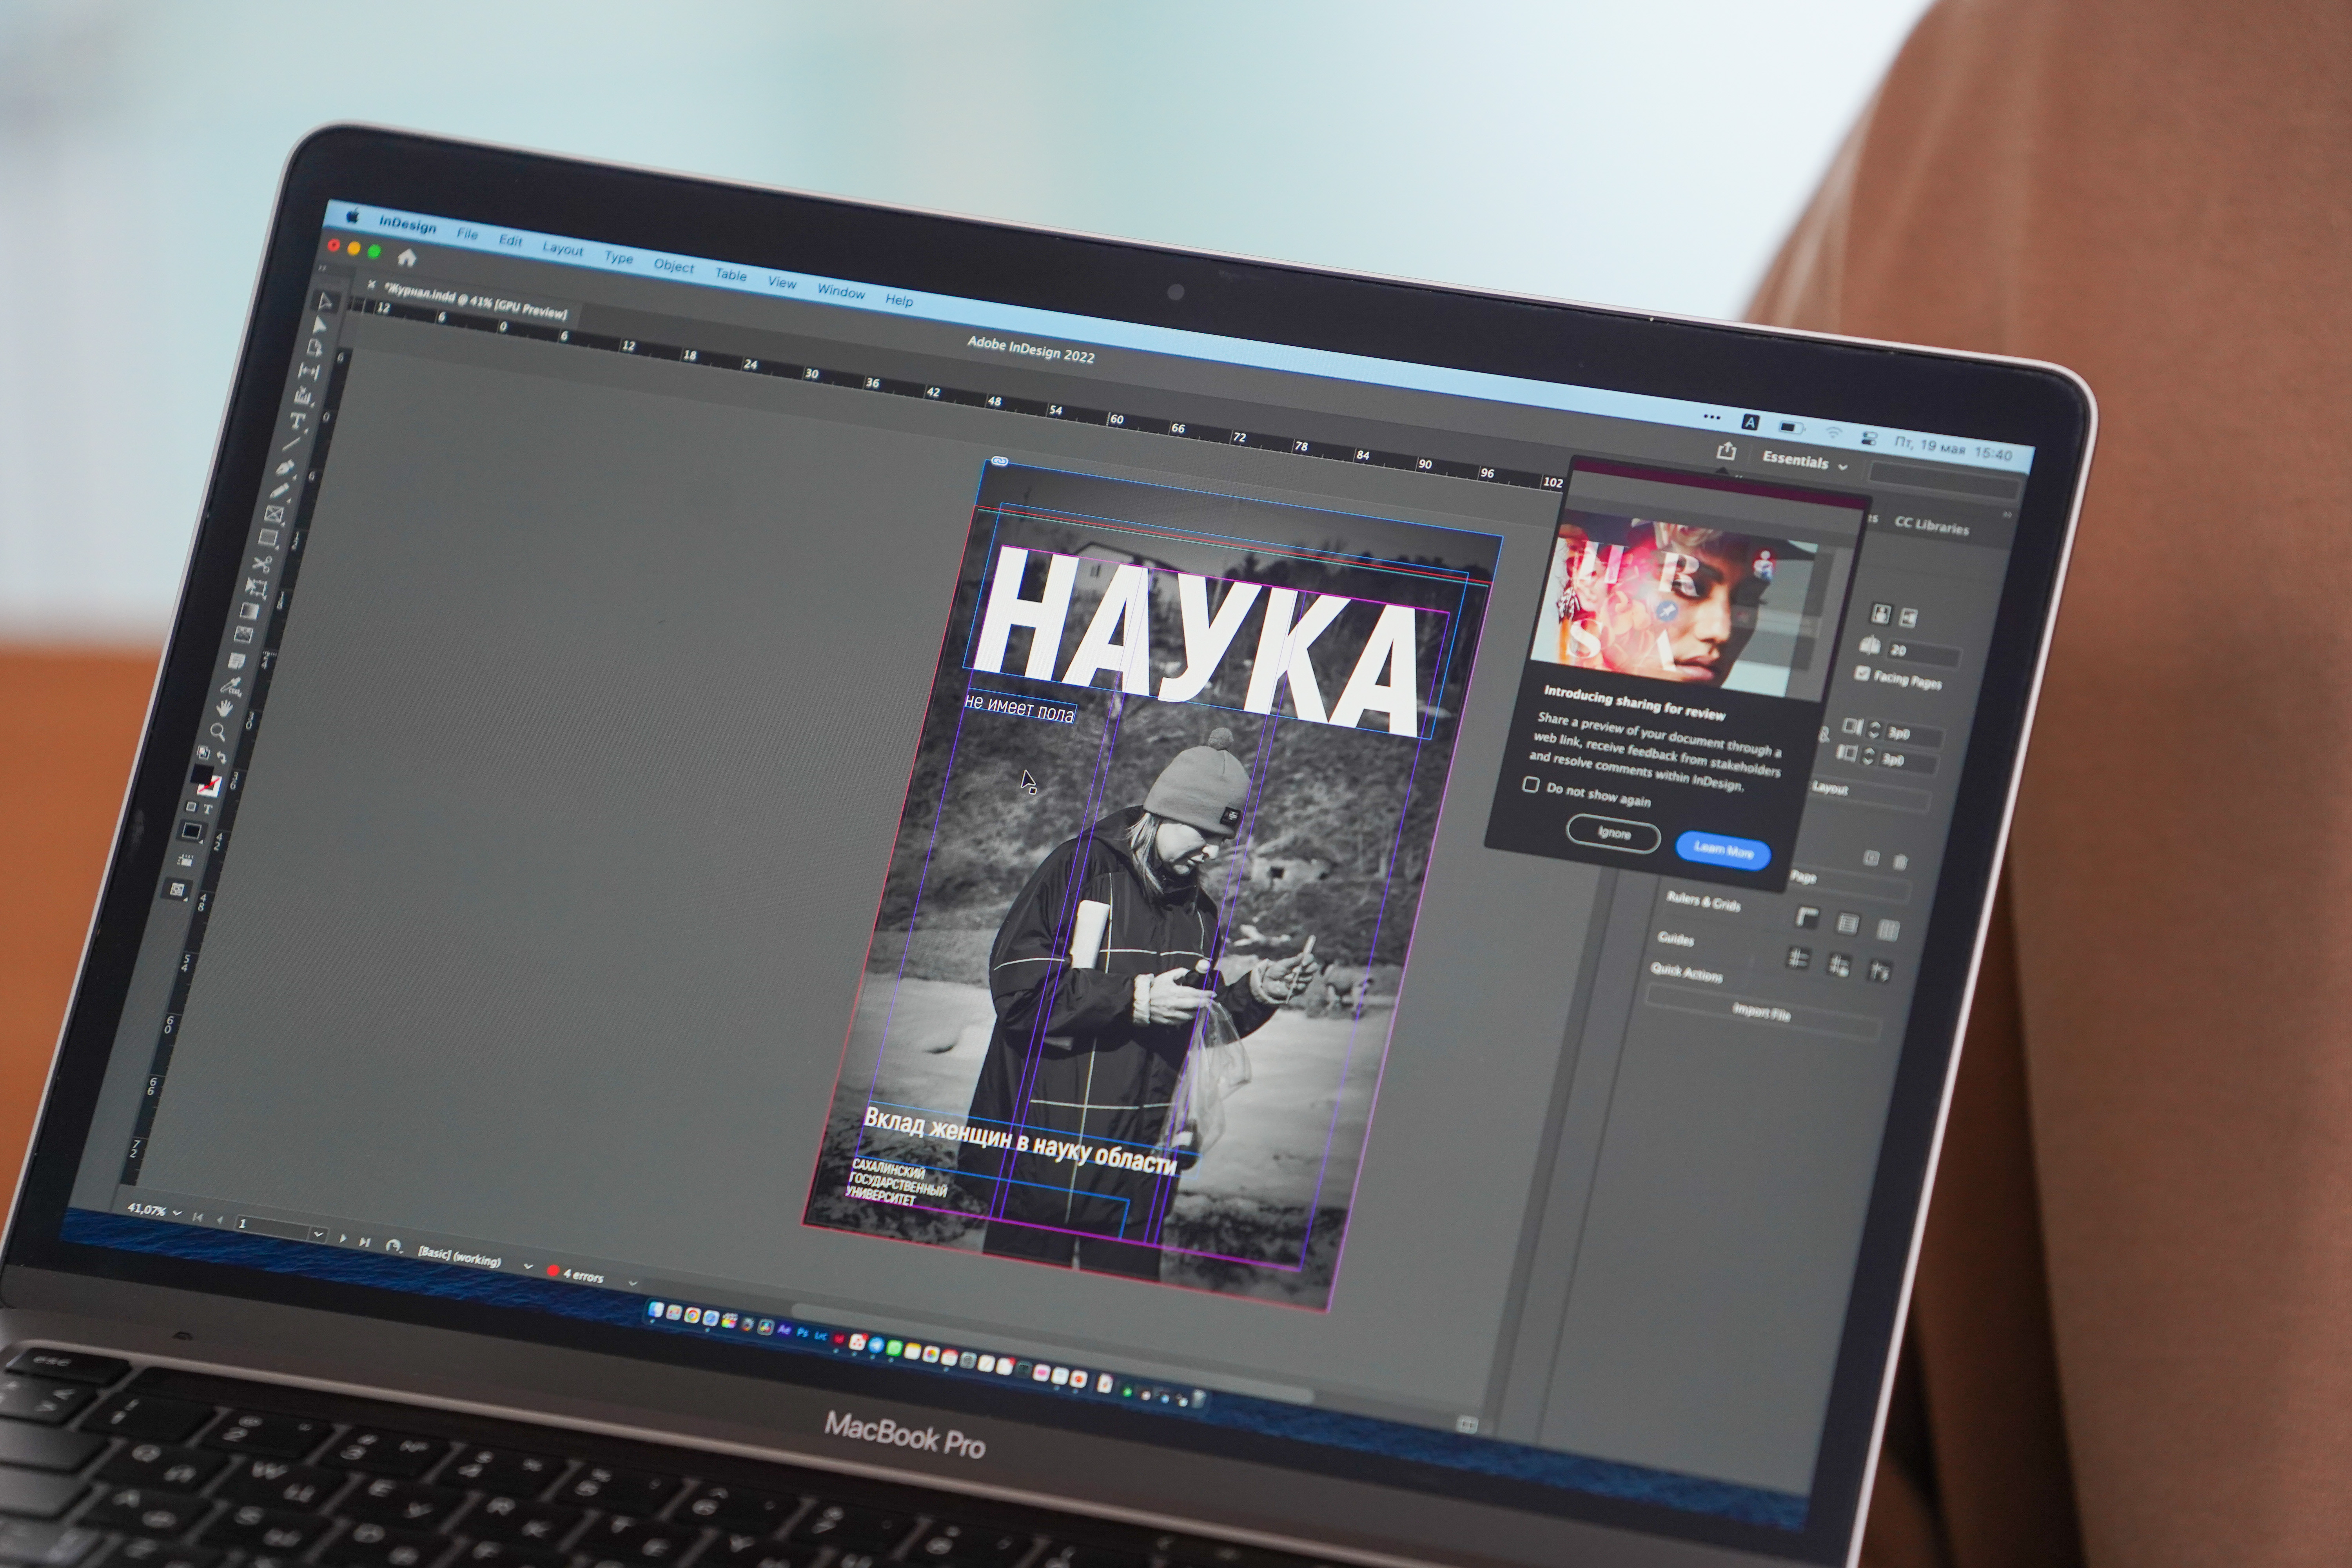The image size is (2352, 1568).
Task: Click the Show Baseline Grid icon
Action: (x=1848, y=924)
